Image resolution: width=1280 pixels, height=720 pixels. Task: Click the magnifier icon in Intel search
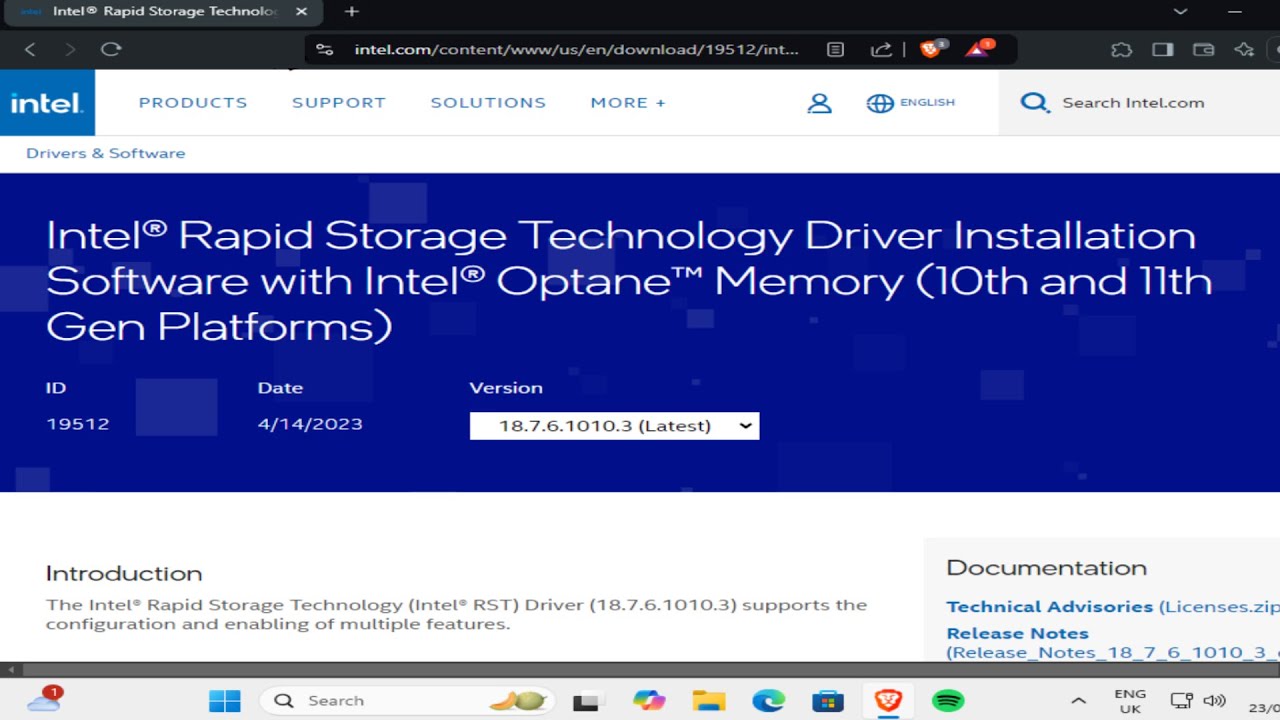(1034, 103)
